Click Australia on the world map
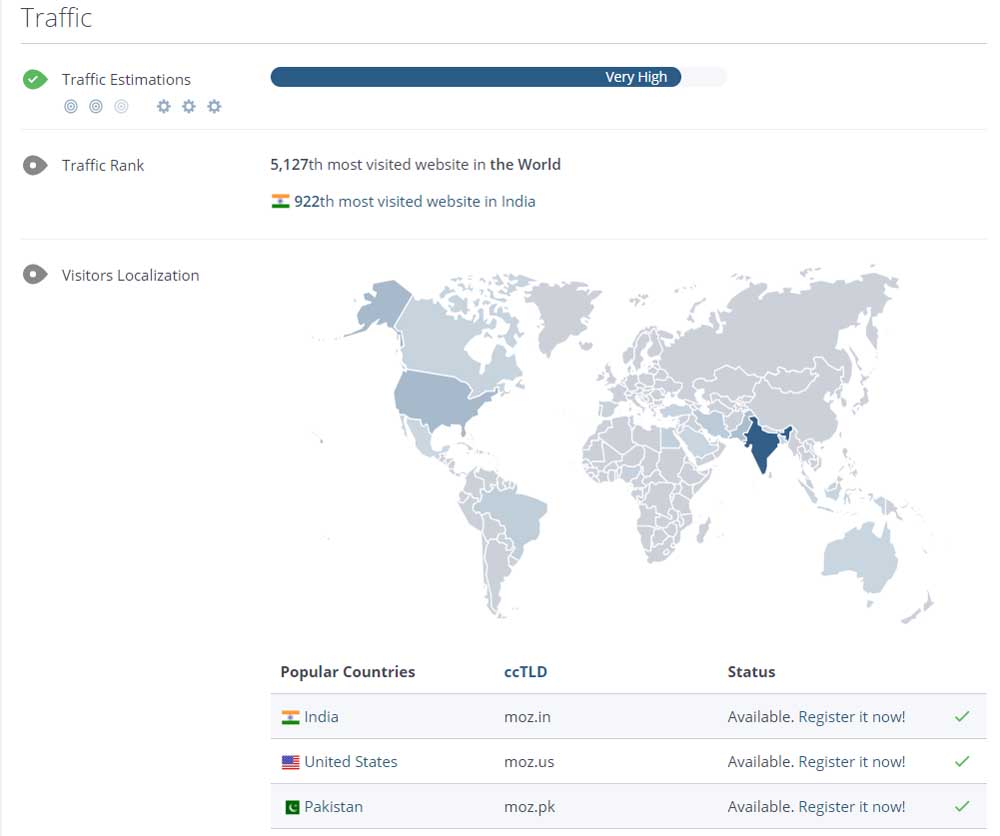Viewport: 1000px width, 836px height. (x=860, y=557)
